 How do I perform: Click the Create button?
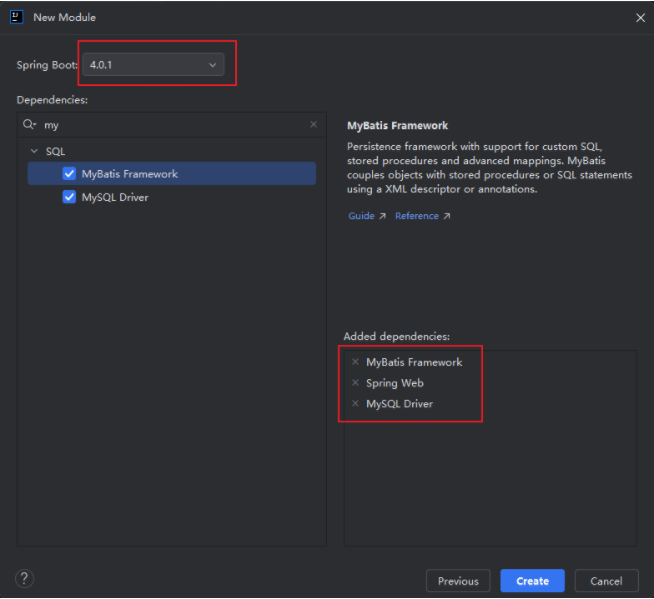point(532,581)
